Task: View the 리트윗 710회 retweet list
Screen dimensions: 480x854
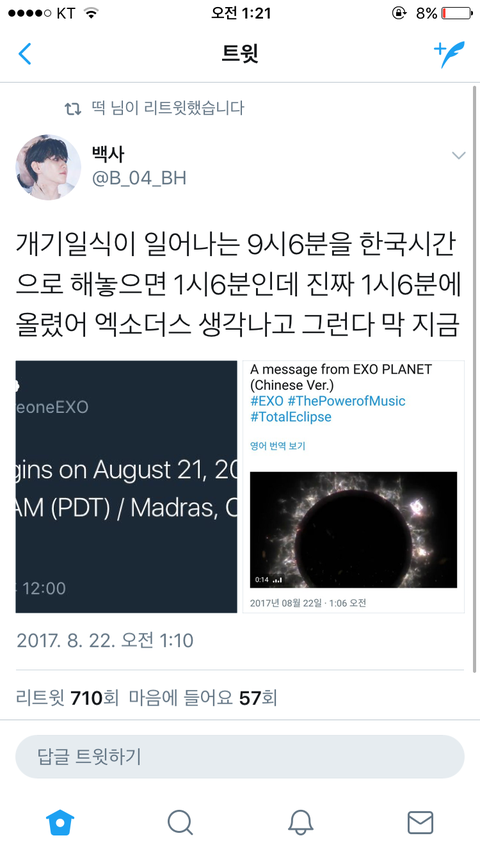Action: [x=67, y=698]
